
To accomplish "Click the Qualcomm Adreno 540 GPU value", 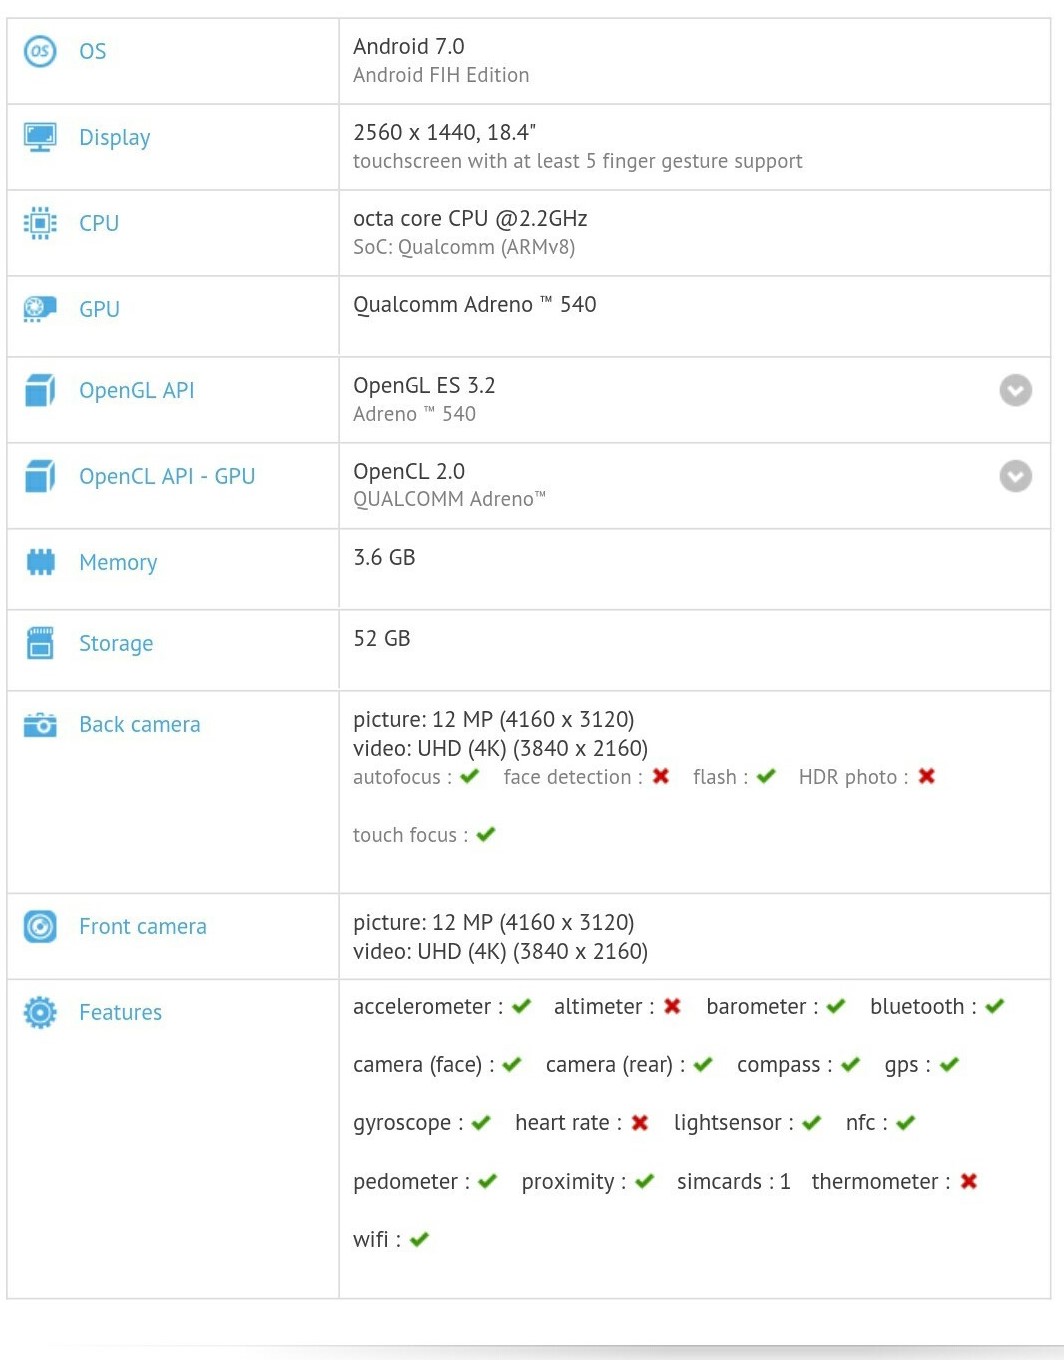I will (474, 305).
